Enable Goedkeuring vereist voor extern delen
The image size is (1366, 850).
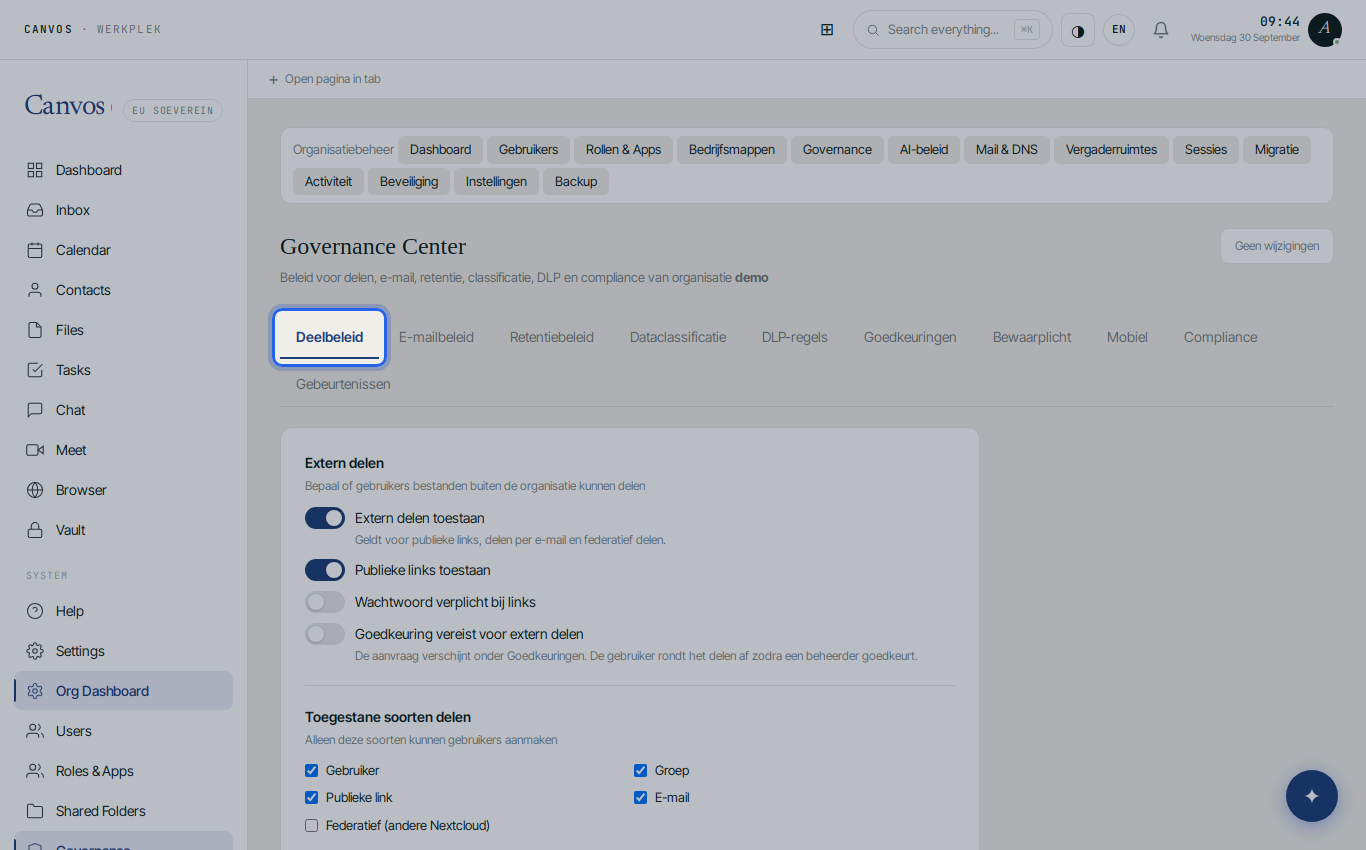point(325,634)
